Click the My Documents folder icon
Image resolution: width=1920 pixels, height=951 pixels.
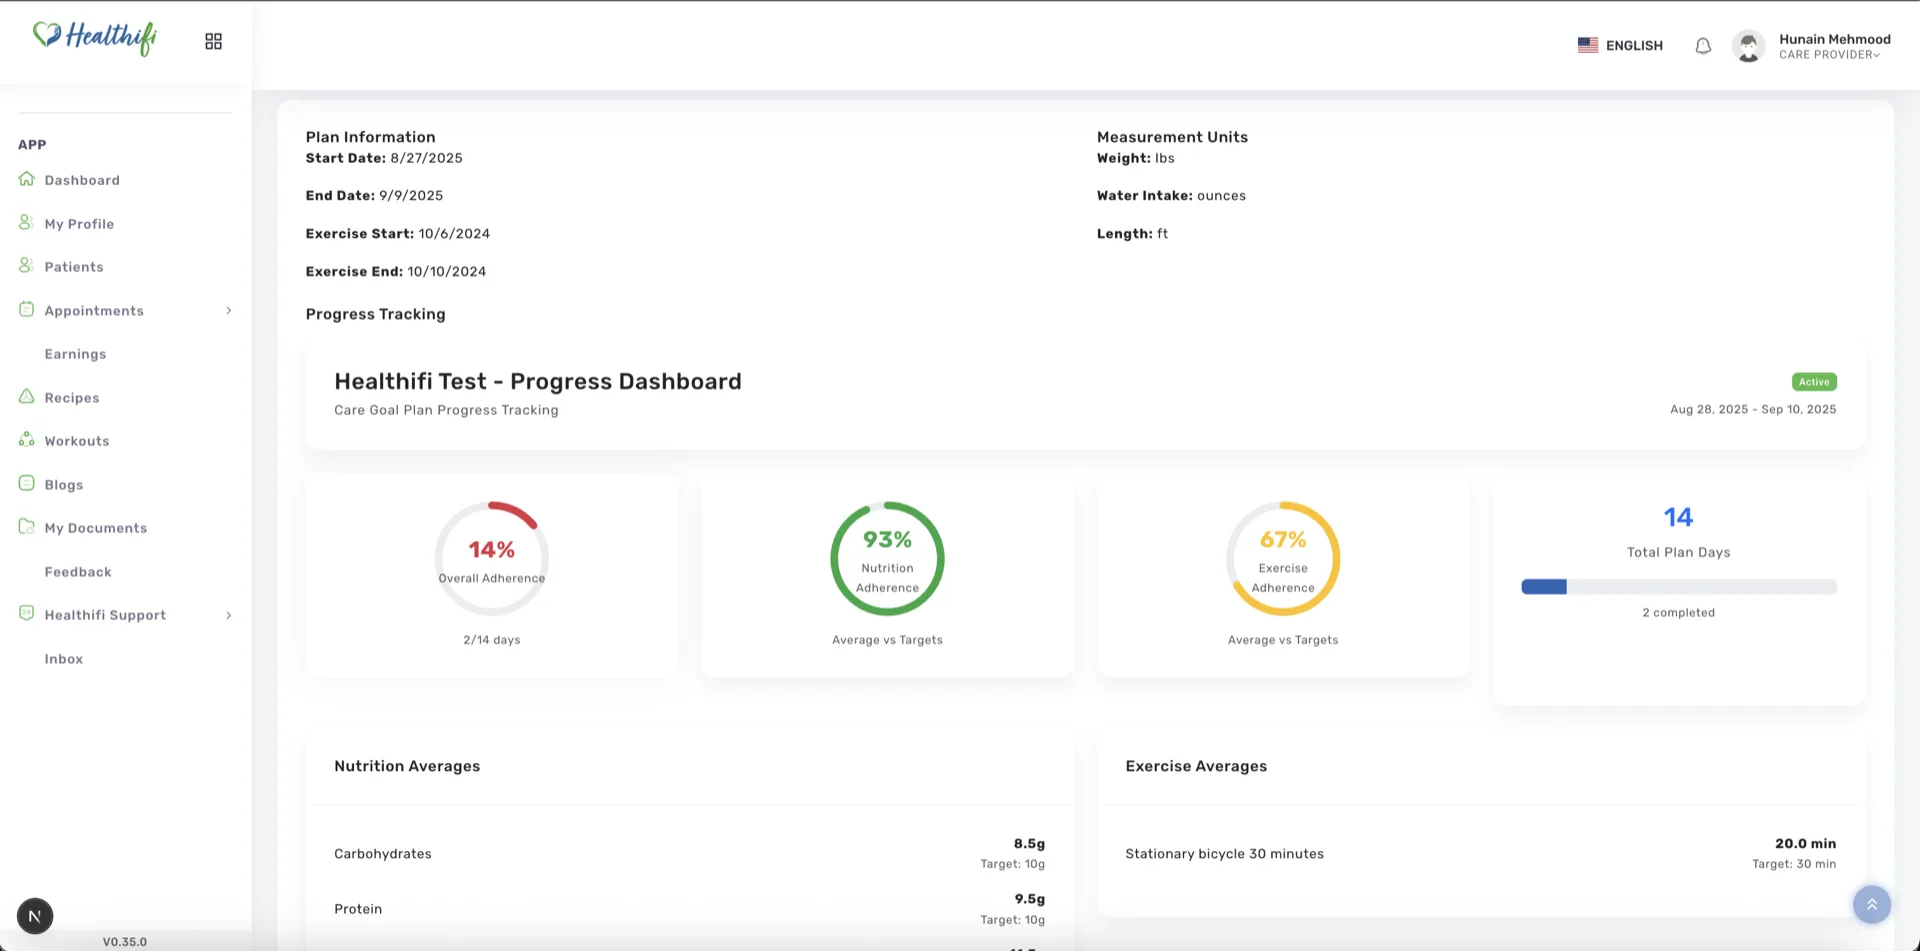(x=27, y=527)
